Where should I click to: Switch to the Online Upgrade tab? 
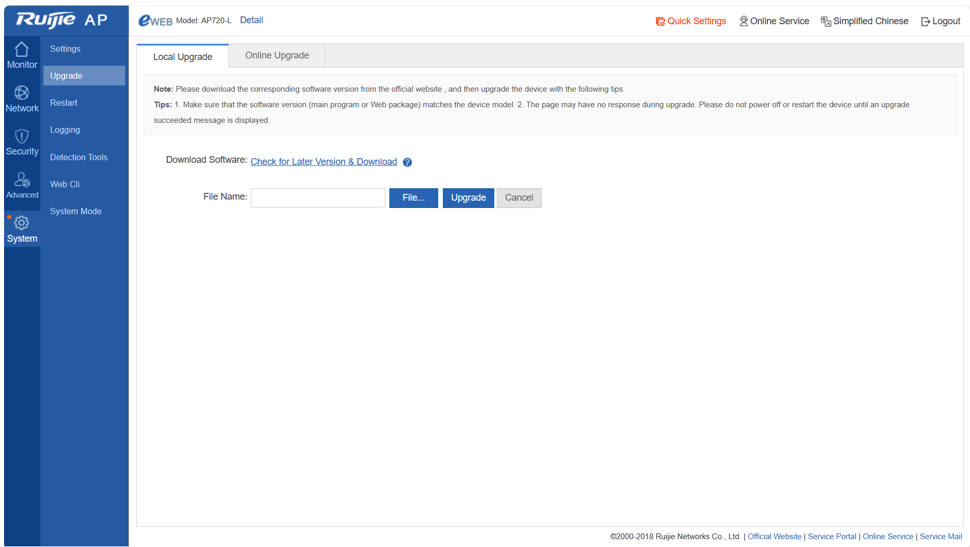277,56
